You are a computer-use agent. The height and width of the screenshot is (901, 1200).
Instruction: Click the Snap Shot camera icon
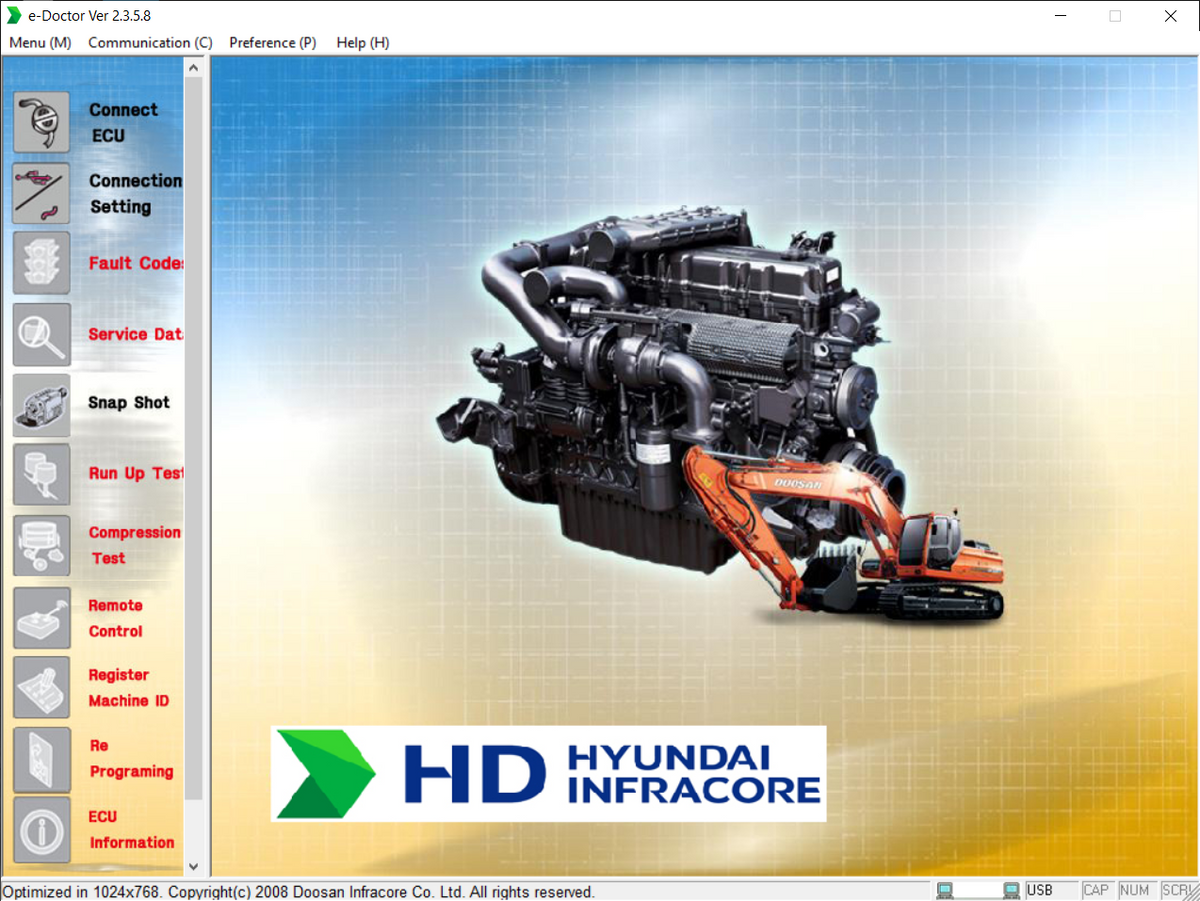coord(42,405)
